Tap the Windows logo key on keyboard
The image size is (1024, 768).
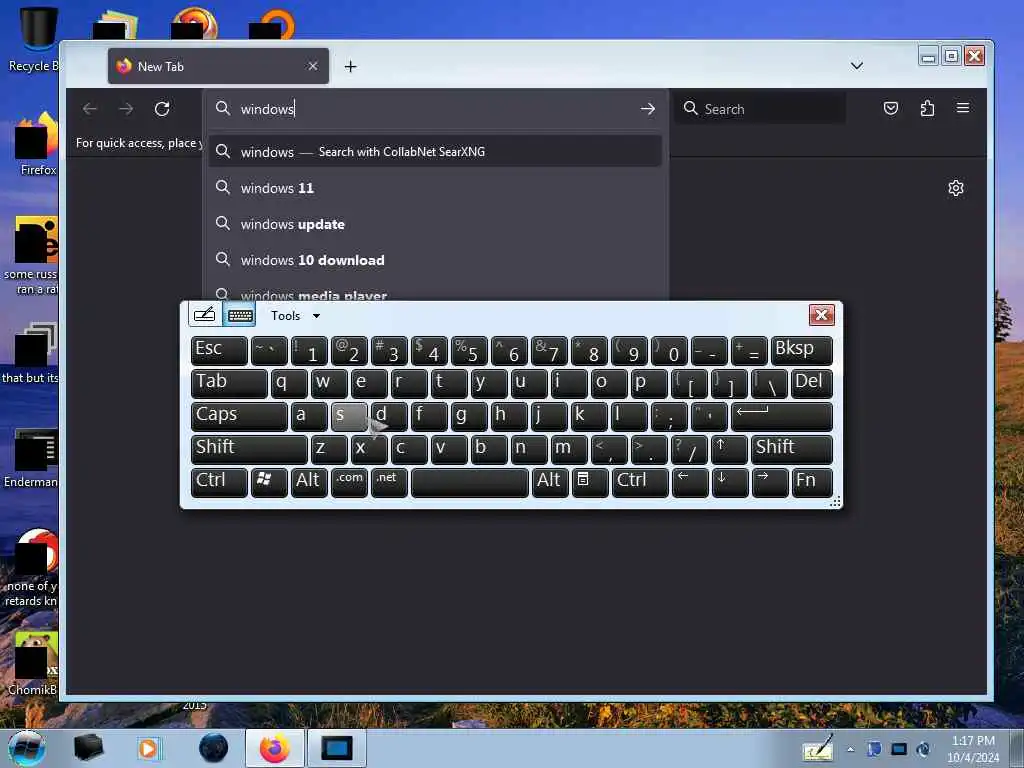point(269,482)
